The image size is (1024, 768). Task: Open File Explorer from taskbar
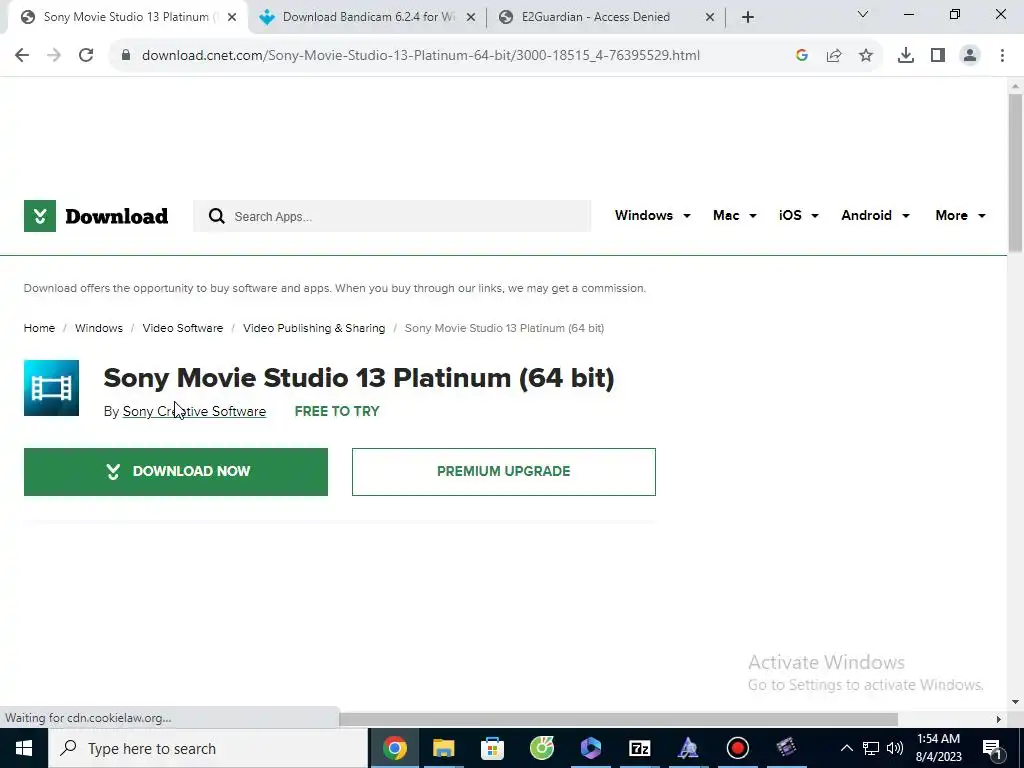[x=443, y=748]
